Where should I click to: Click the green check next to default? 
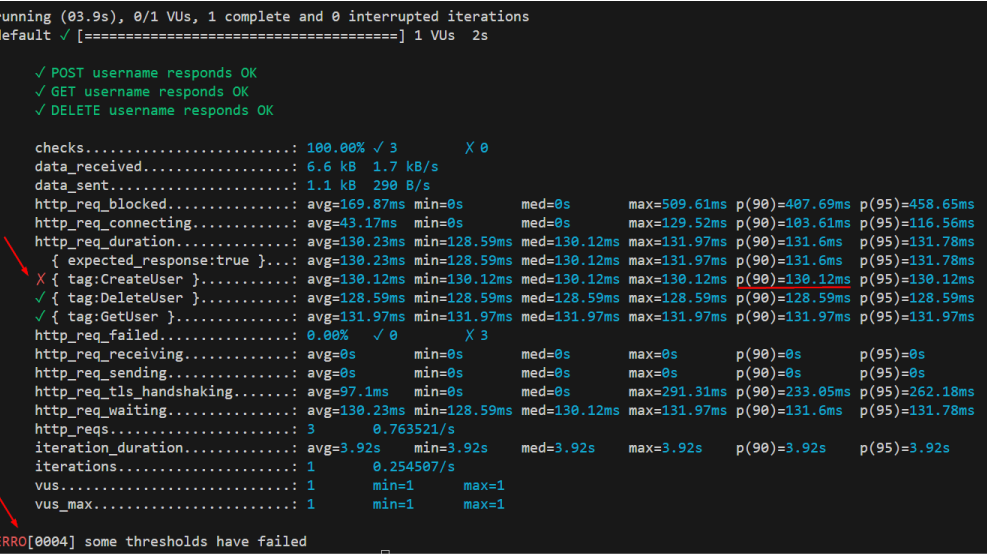click(x=64, y=35)
